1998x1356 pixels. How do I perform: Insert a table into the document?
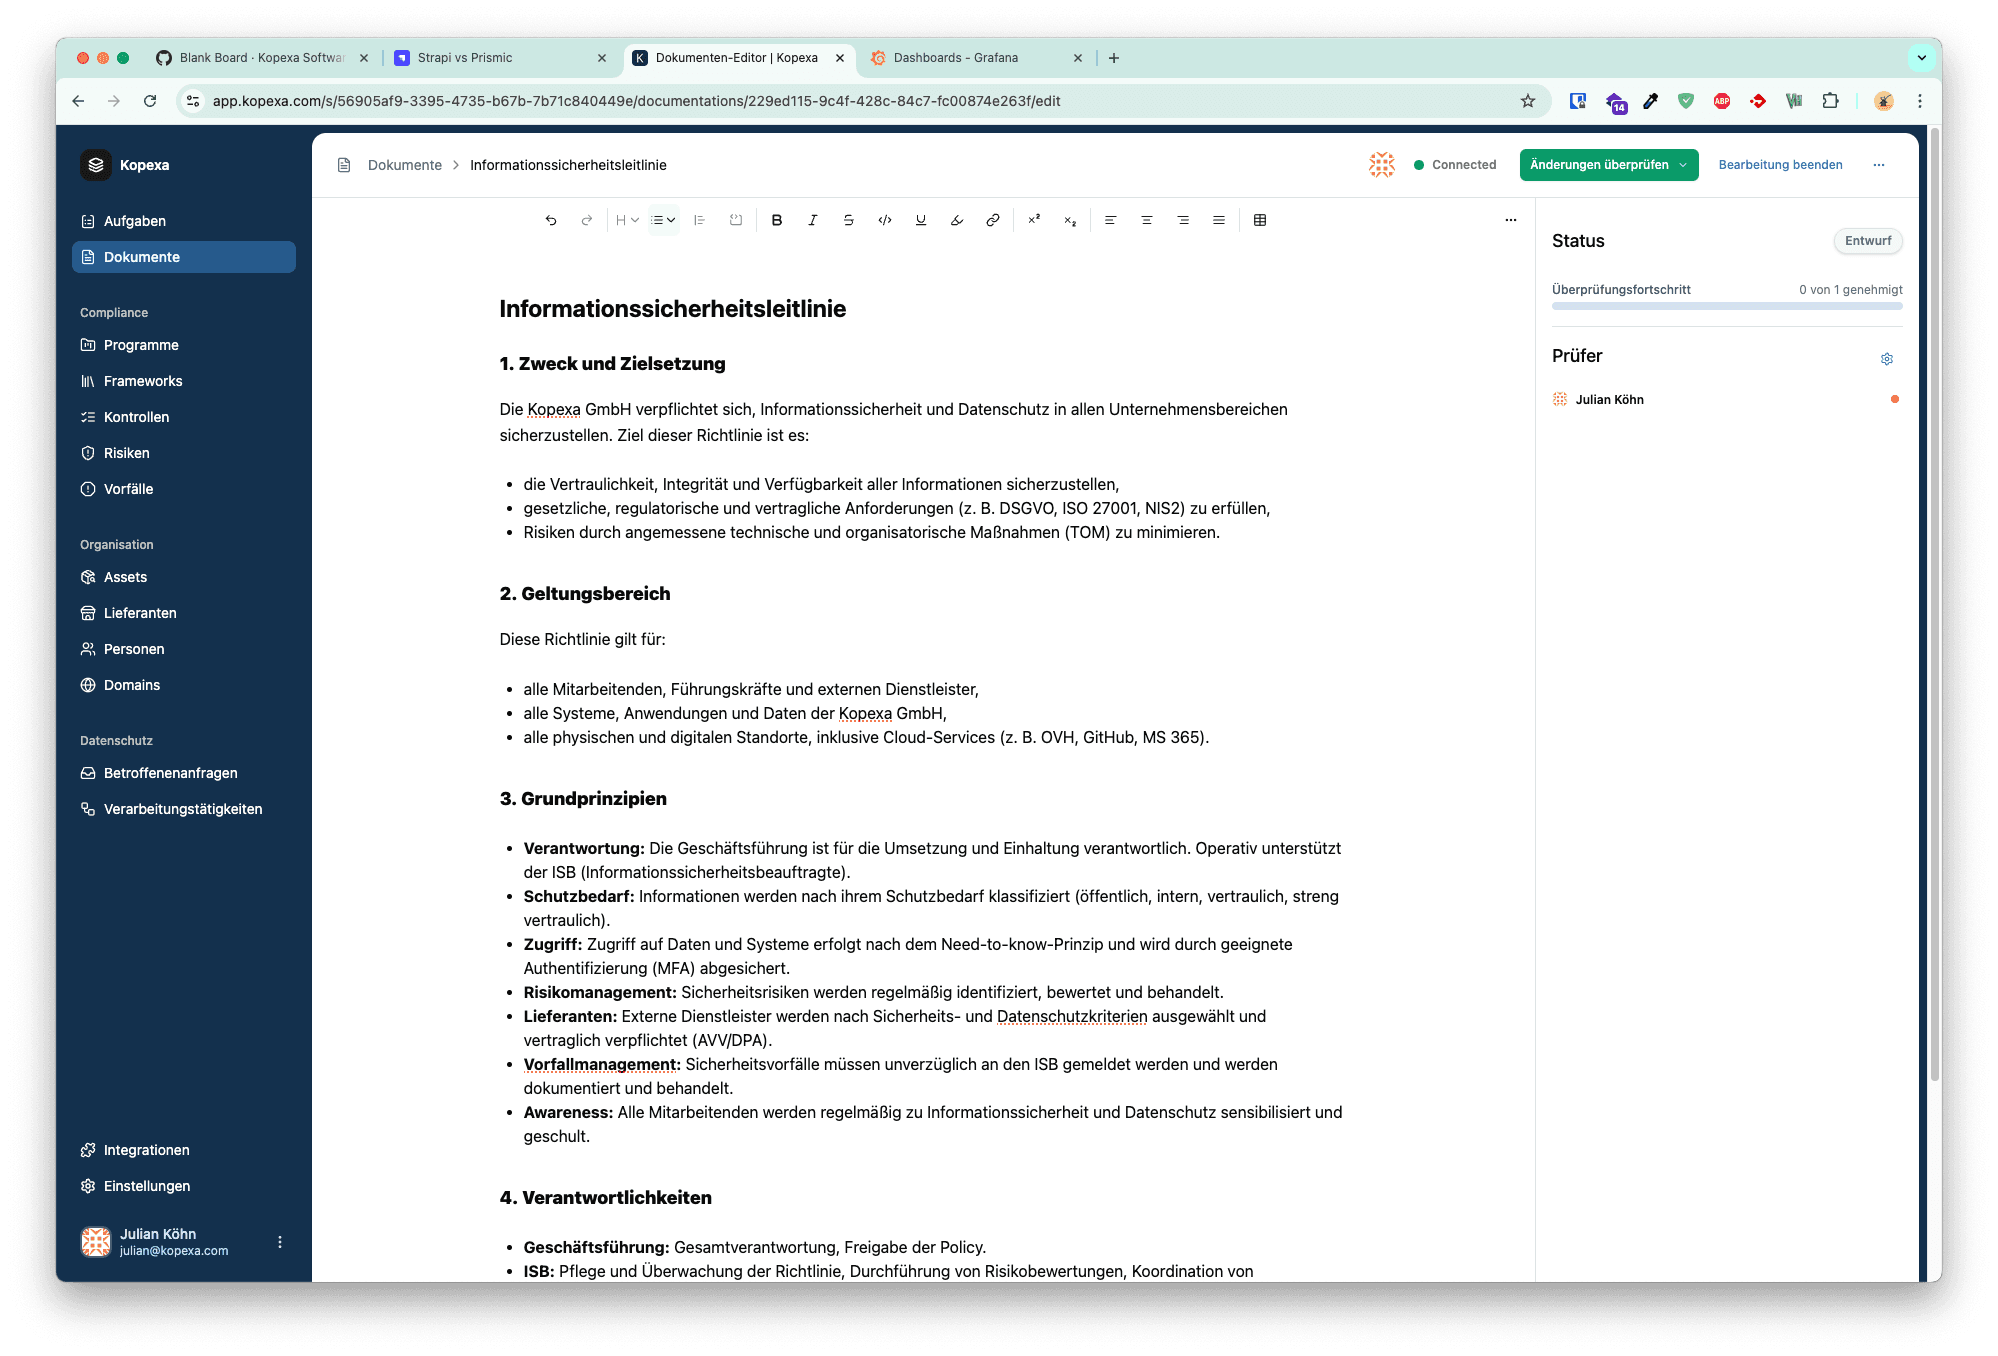[1260, 220]
